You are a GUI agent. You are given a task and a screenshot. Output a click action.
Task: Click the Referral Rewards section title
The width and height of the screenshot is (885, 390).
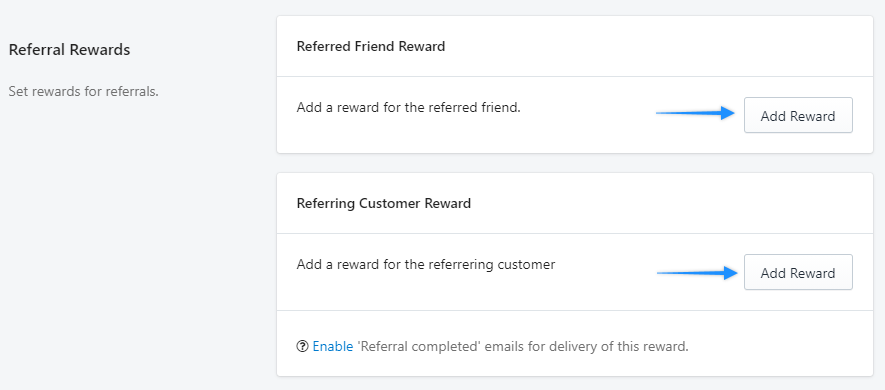click(x=69, y=50)
